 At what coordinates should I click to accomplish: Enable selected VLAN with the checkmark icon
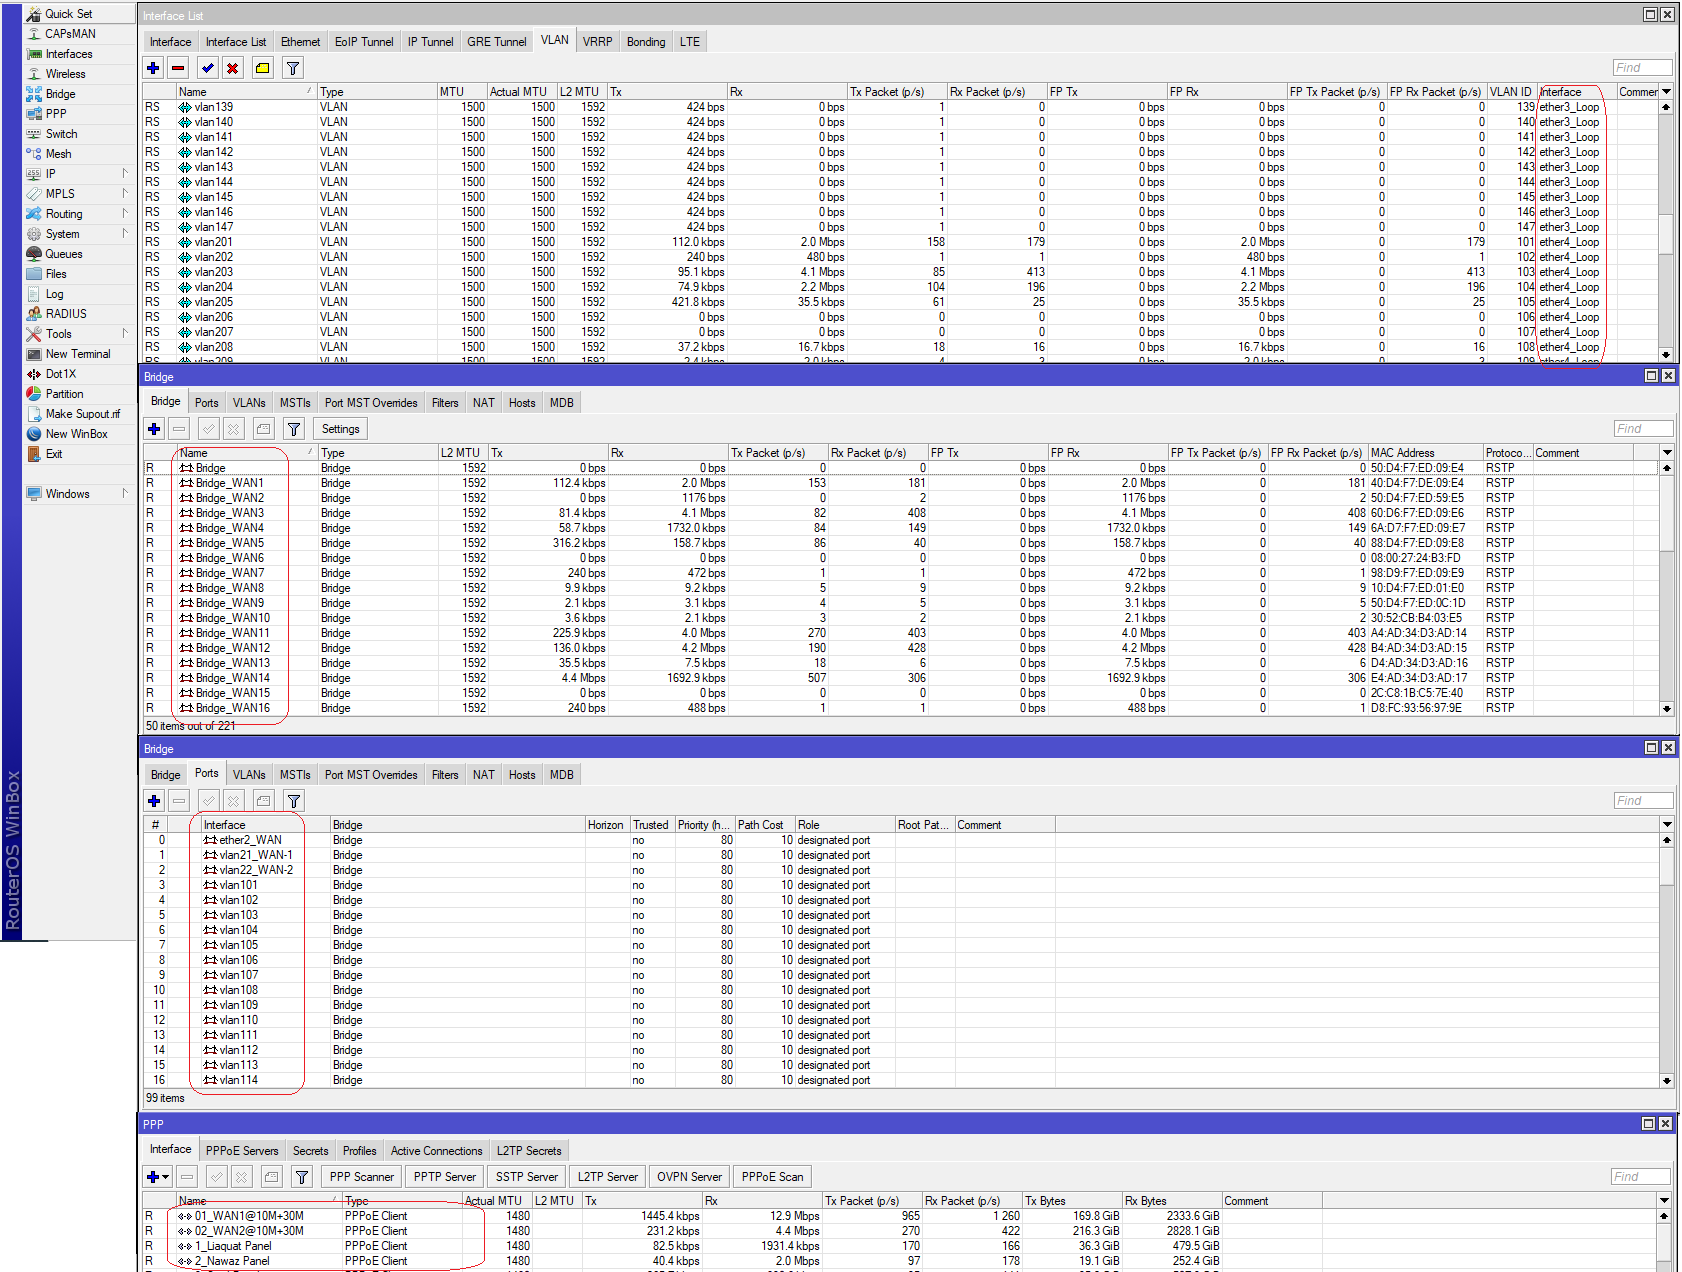click(x=207, y=67)
